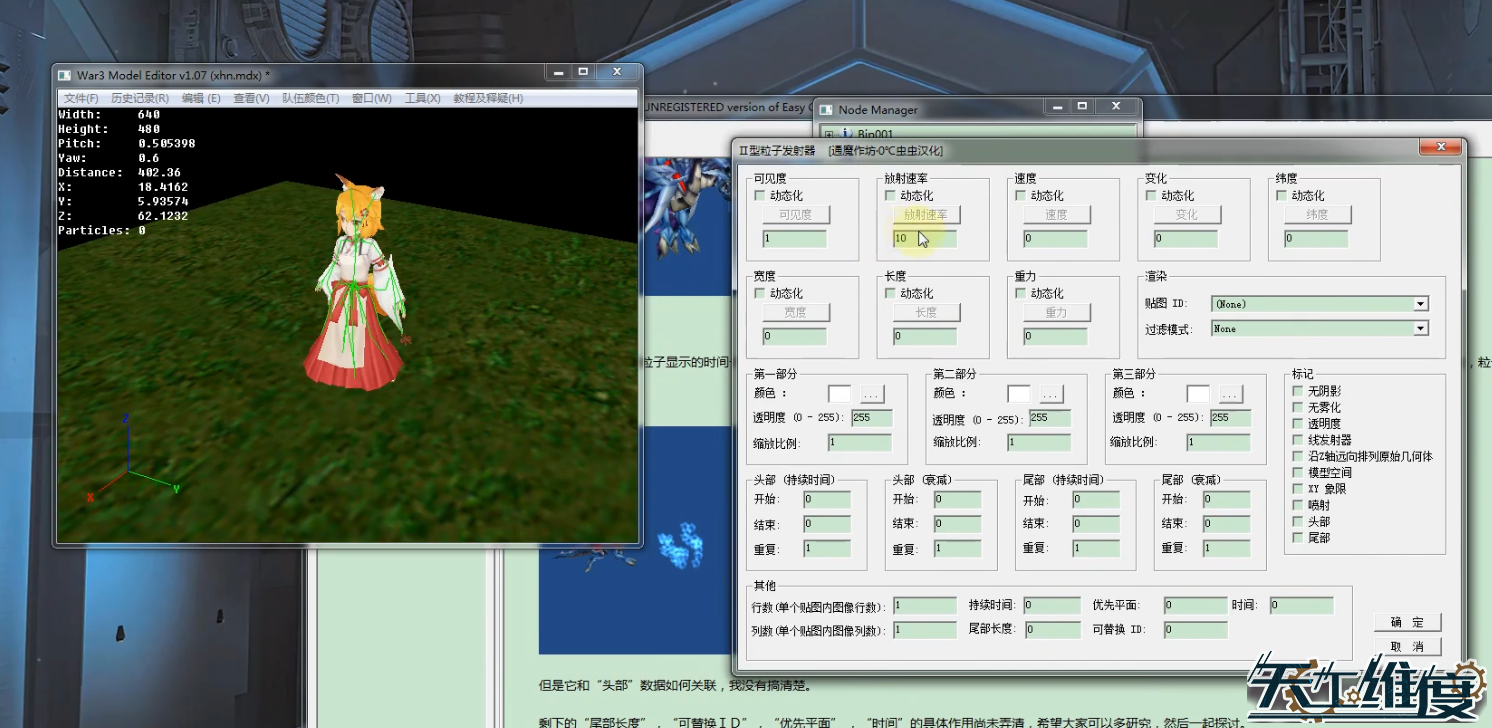Open the 工具(X) menu
The width and height of the screenshot is (1492, 728).
pyautogui.click(x=422, y=98)
